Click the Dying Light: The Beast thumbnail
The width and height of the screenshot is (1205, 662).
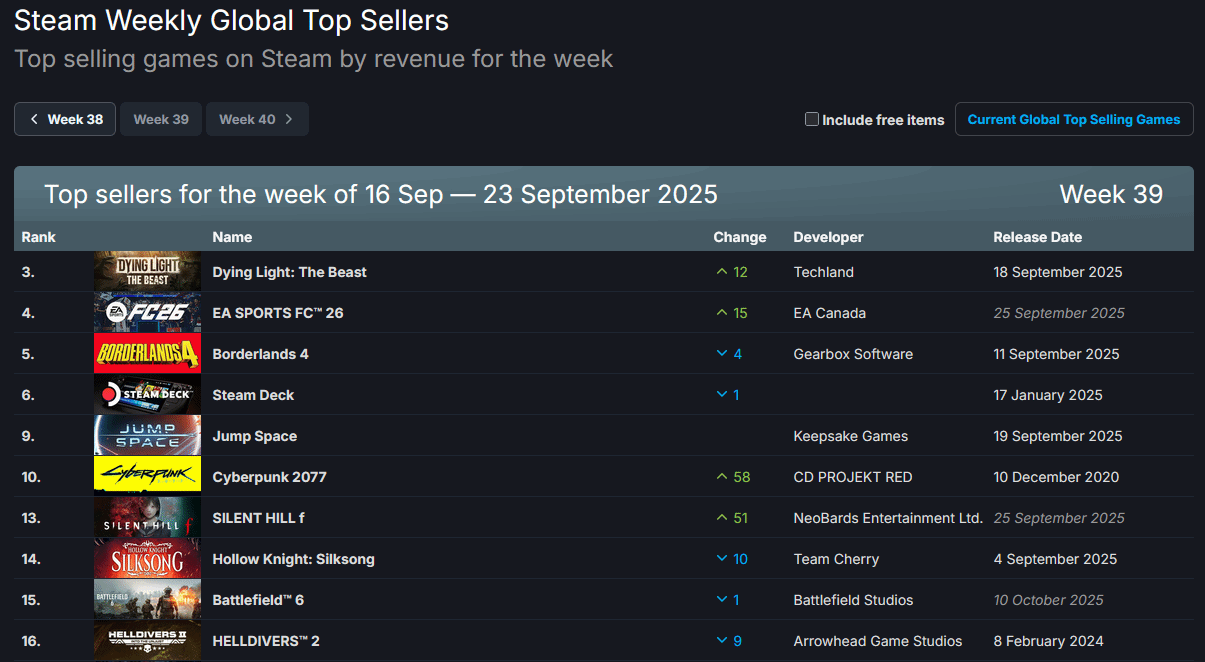coord(147,272)
